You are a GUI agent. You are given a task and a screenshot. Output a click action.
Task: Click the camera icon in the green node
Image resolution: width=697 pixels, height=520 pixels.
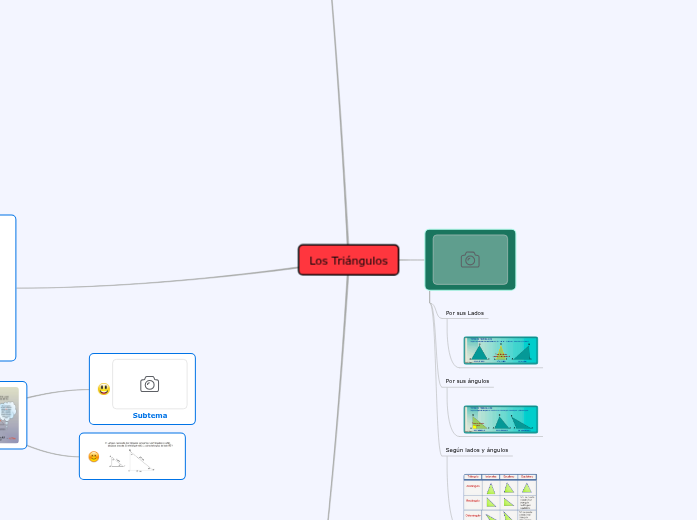click(x=470, y=260)
